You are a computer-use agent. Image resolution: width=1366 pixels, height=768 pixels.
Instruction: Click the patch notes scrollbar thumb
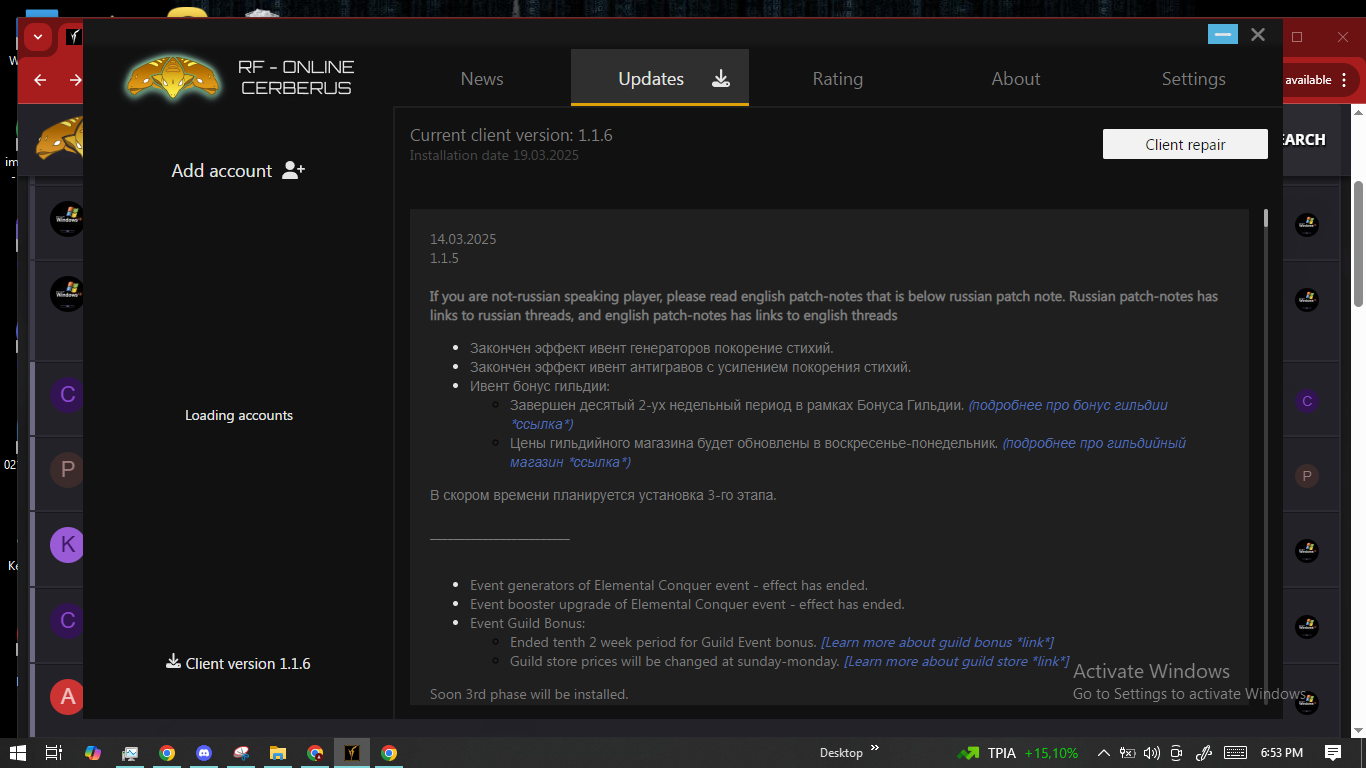point(1266,218)
